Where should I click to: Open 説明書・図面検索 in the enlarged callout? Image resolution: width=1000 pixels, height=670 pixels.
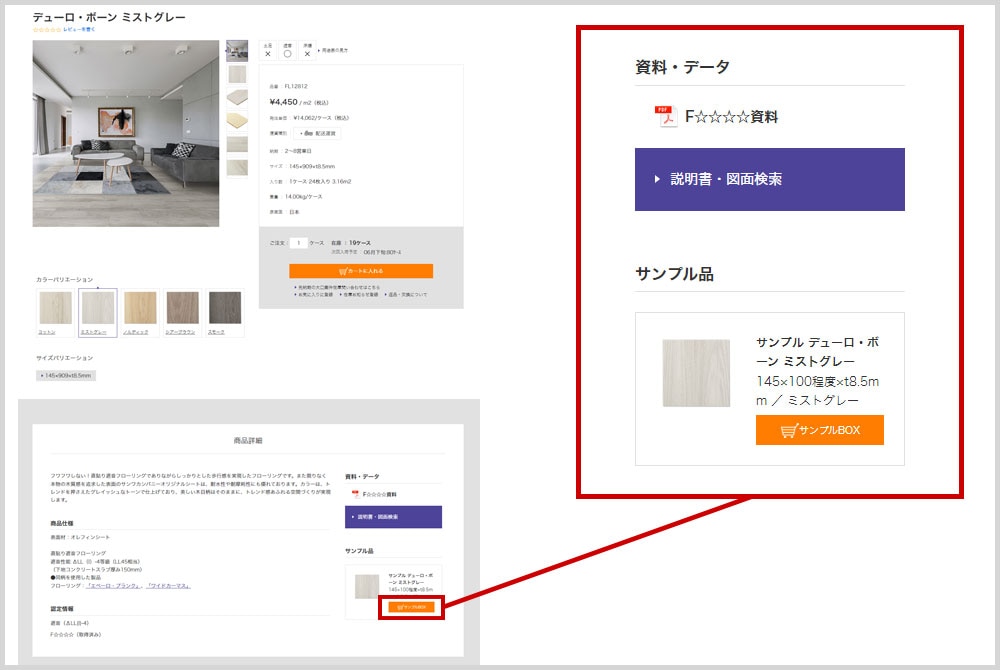769,180
